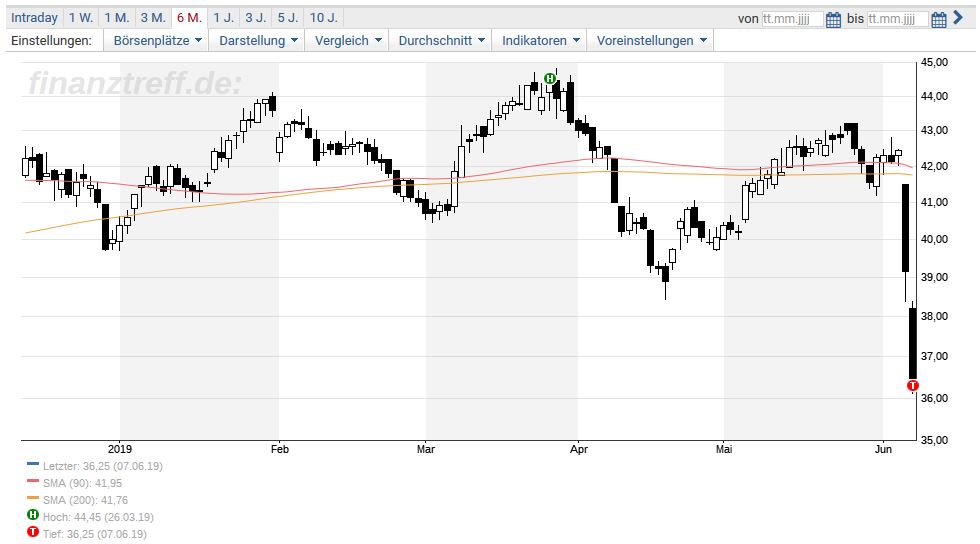
Task: Select the 3 M. timeframe tab
Action: (x=153, y=18)
